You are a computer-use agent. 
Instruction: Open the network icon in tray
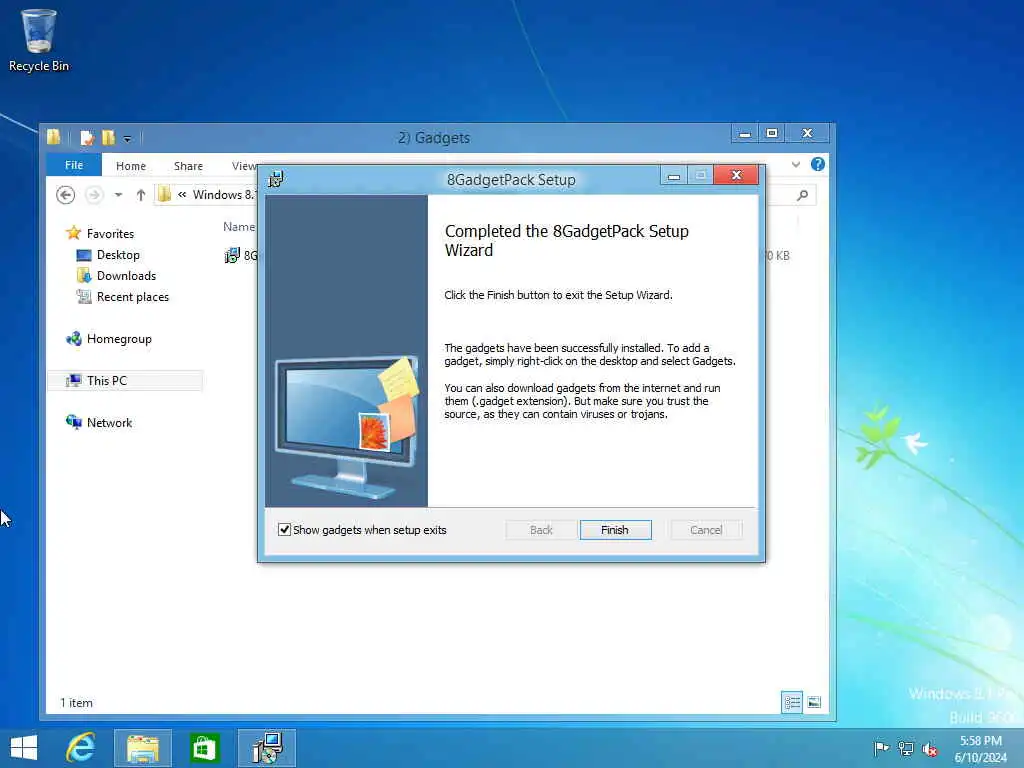tap(906, 748)
